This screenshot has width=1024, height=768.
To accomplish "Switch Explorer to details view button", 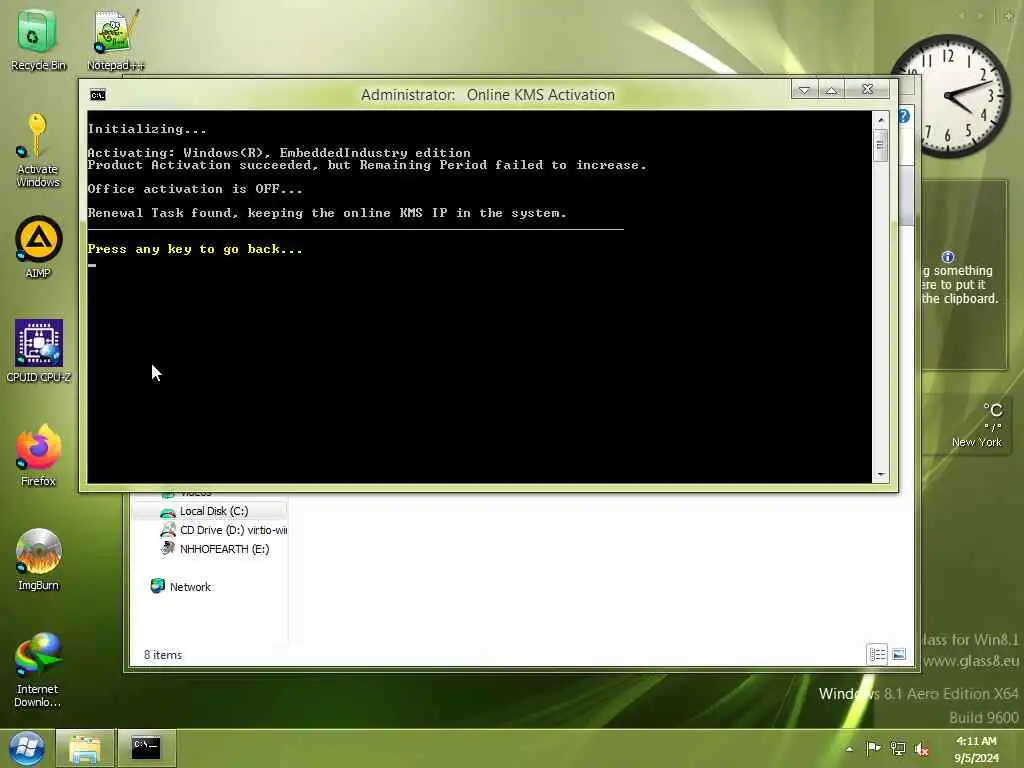I will (x=877, y=654).
